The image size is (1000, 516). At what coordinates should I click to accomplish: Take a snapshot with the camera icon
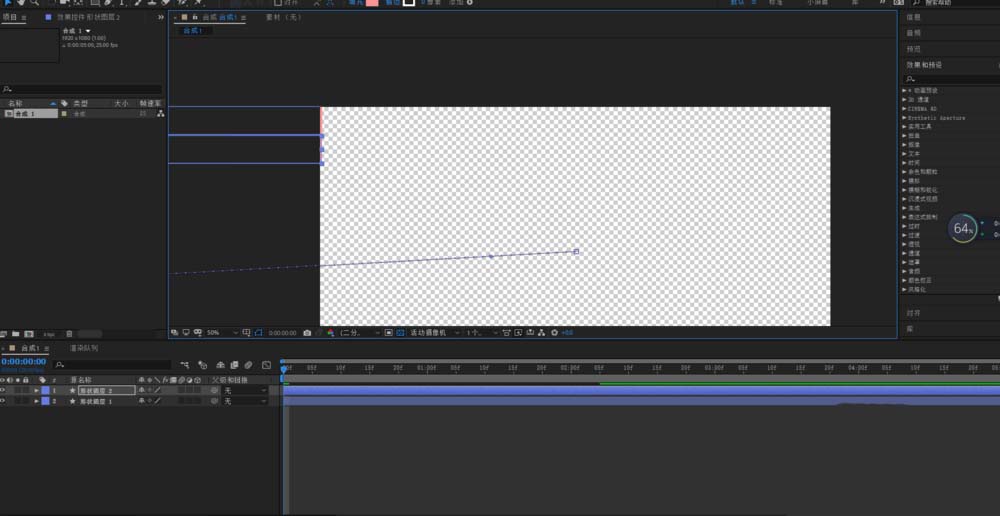pyautogui.click(x=307, y=332)
